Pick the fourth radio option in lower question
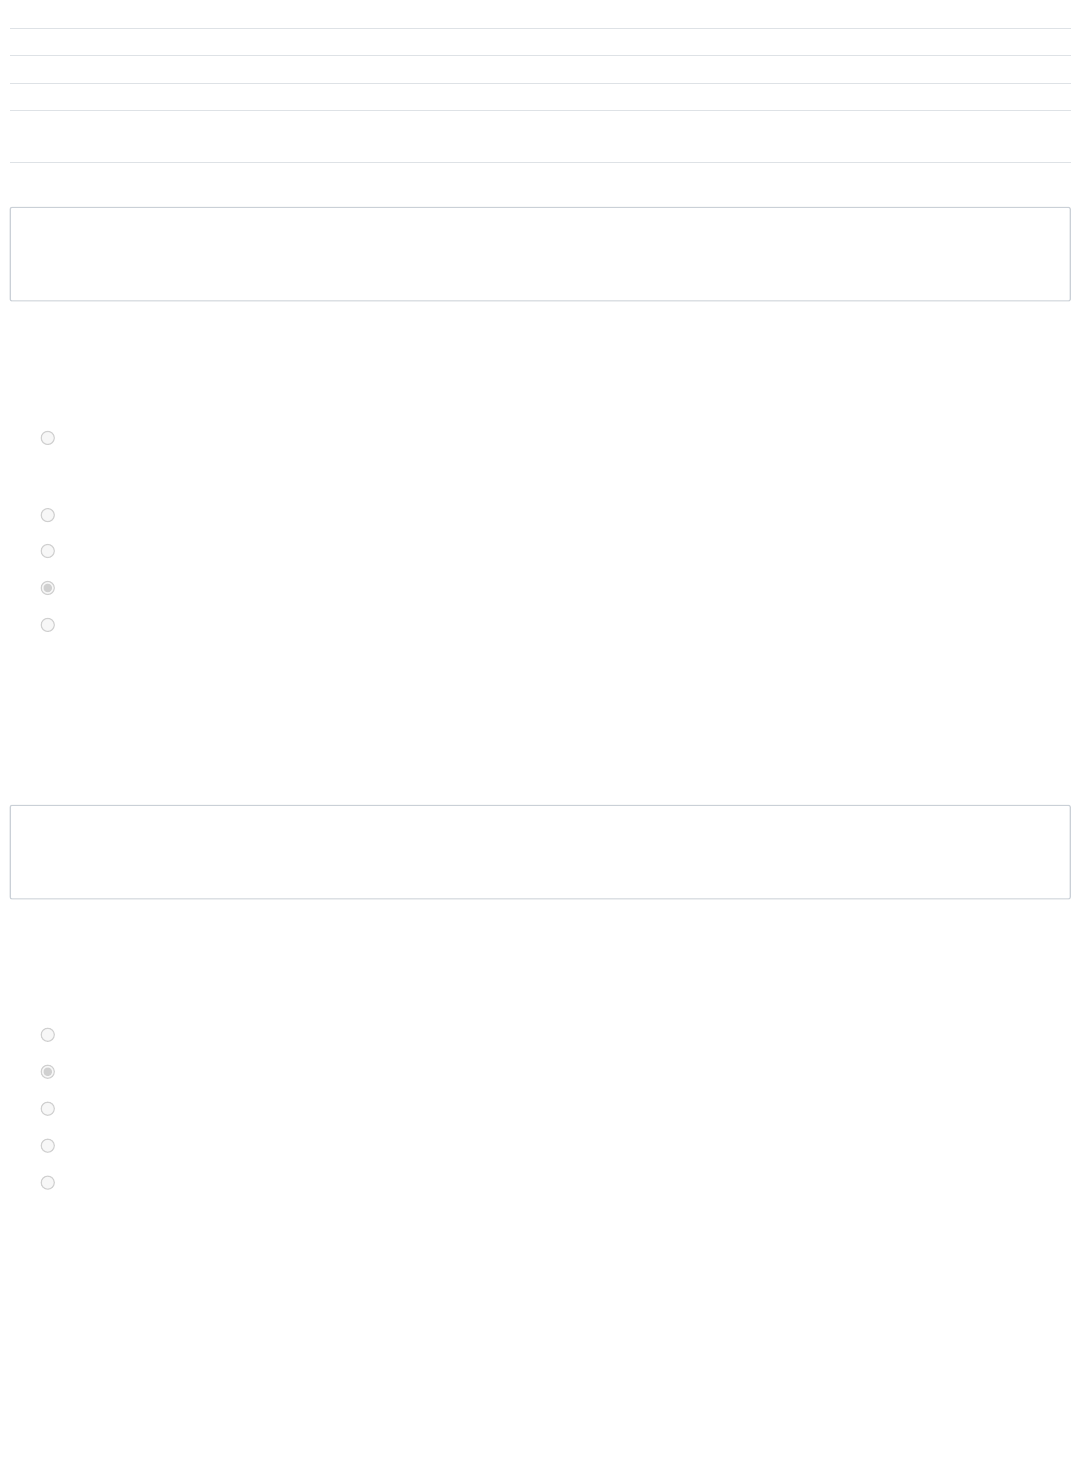The width and height of the screenshot is (1079, 1480). (x=47, y=1146)
